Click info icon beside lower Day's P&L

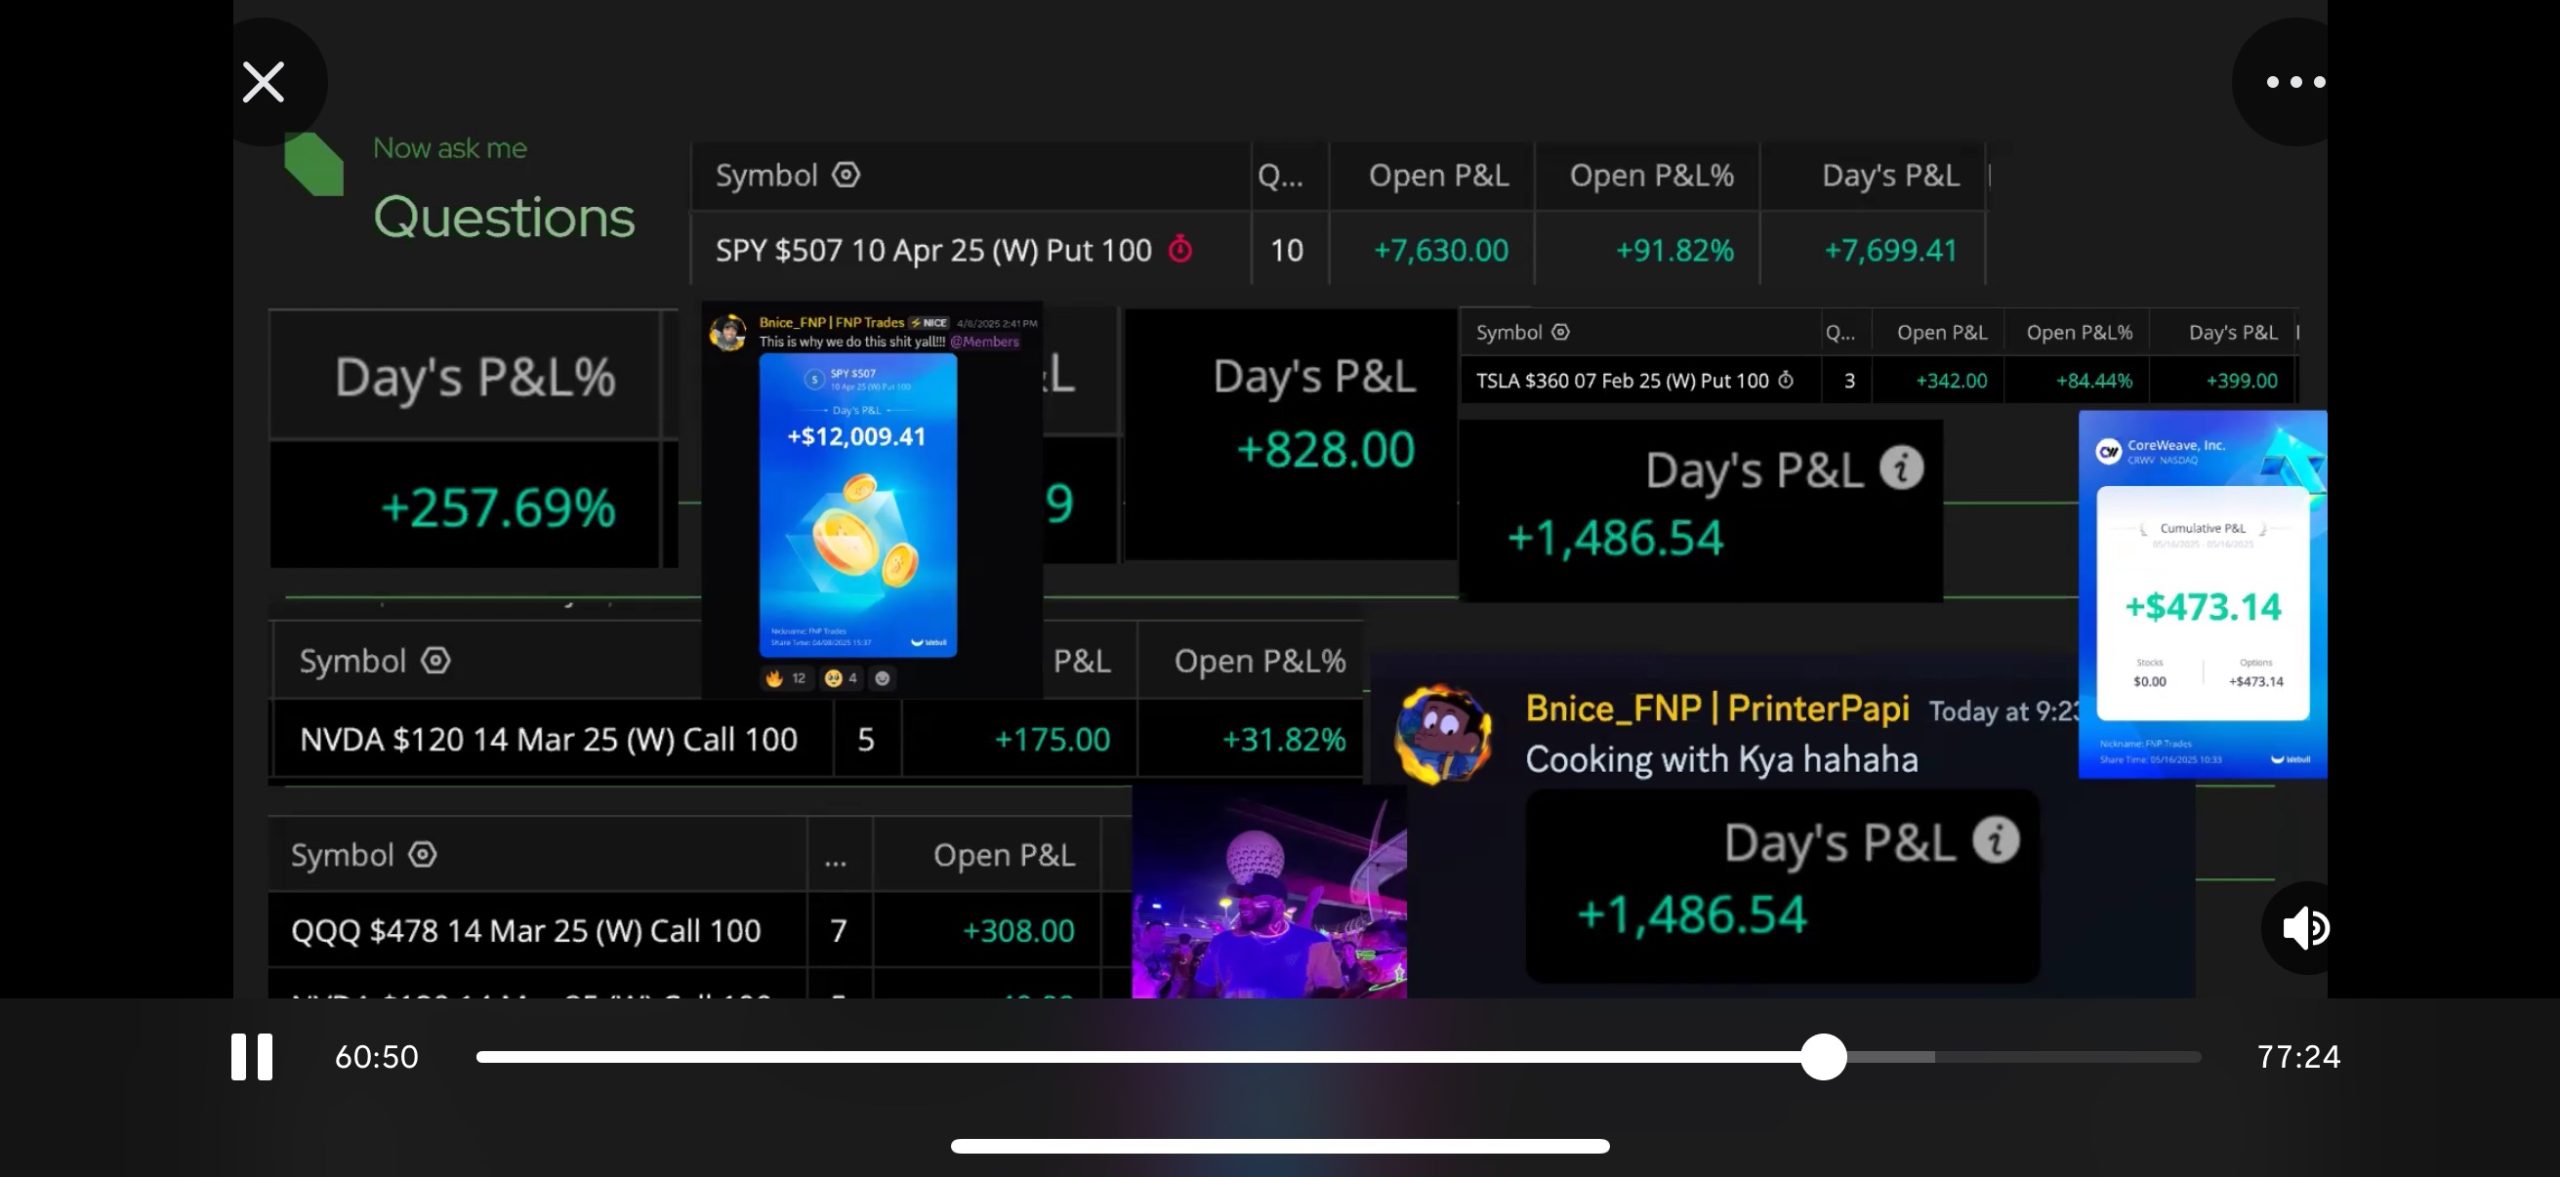coord(1996,840)
